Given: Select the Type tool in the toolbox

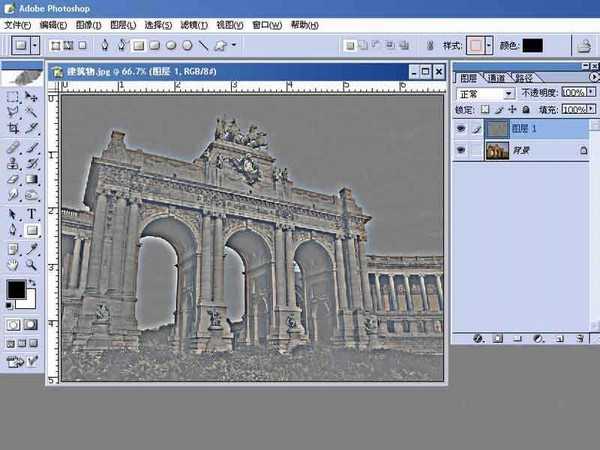Looking at the screenshot, I should coord(32,214).
